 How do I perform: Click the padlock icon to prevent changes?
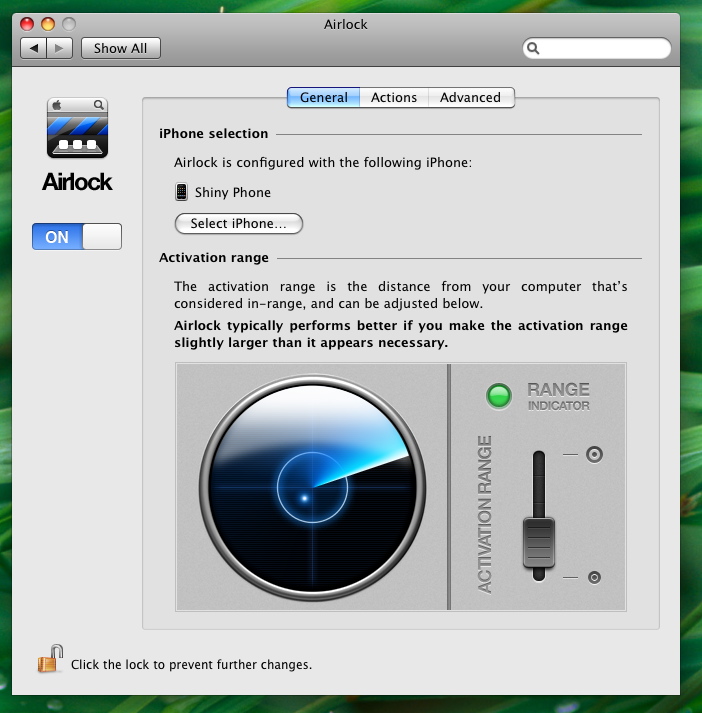pyautogui.click(x=50, y=659)
